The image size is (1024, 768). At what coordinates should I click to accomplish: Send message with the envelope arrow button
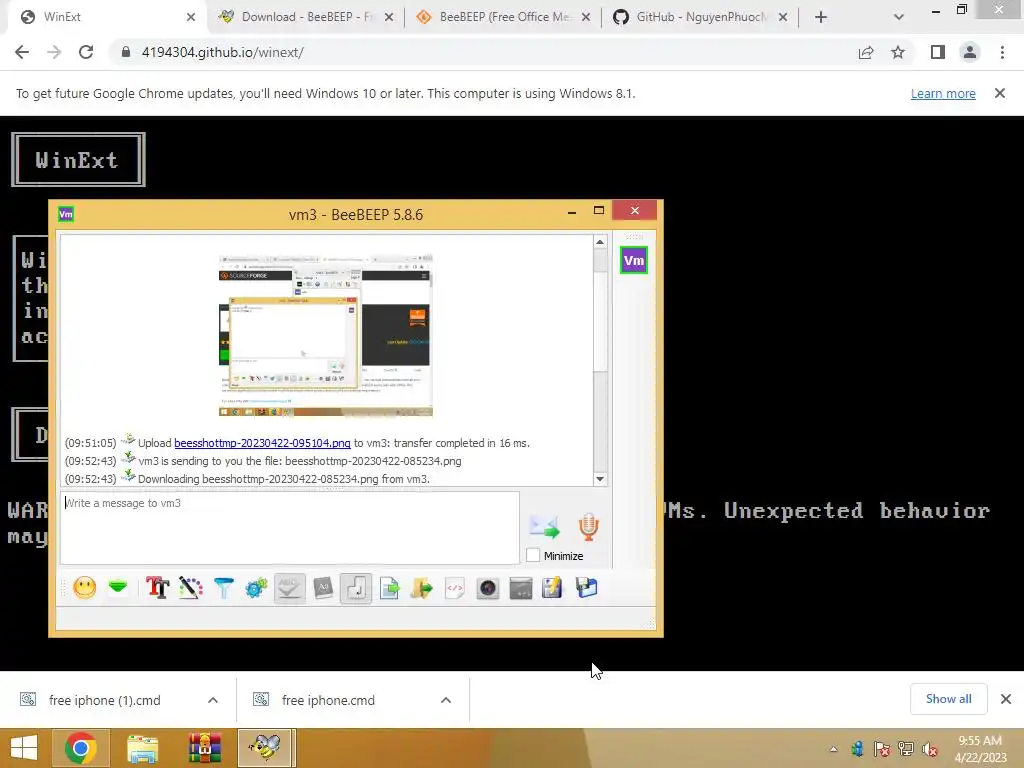[x=545, y=526]
